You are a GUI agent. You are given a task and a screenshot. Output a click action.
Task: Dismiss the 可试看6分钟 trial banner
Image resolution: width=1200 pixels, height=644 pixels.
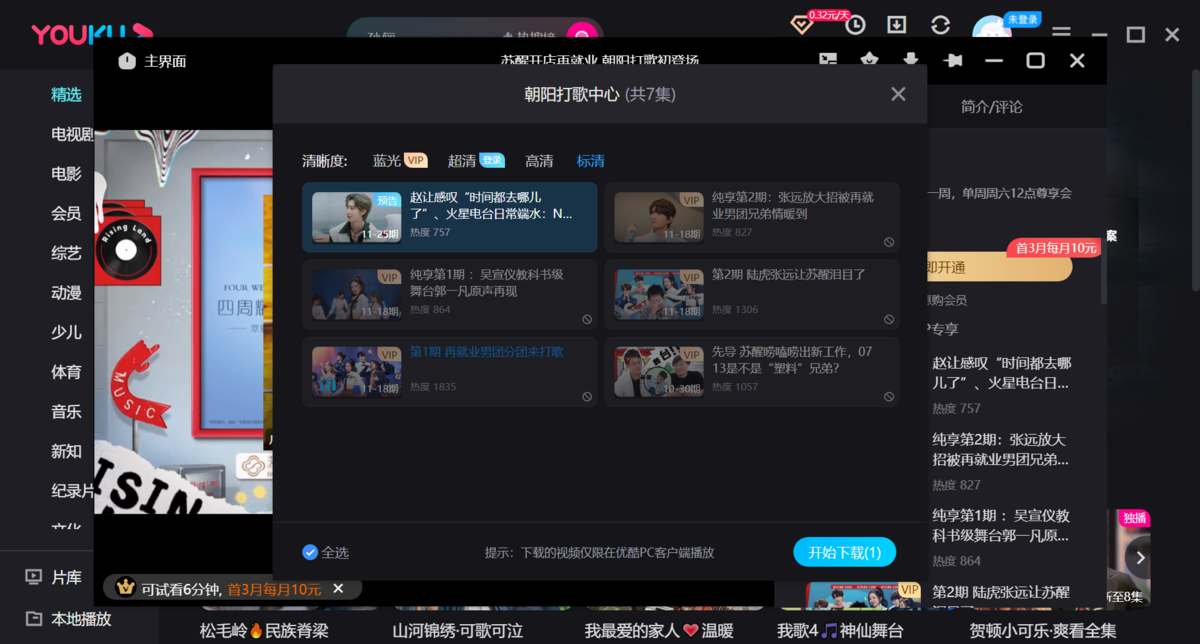338,589
